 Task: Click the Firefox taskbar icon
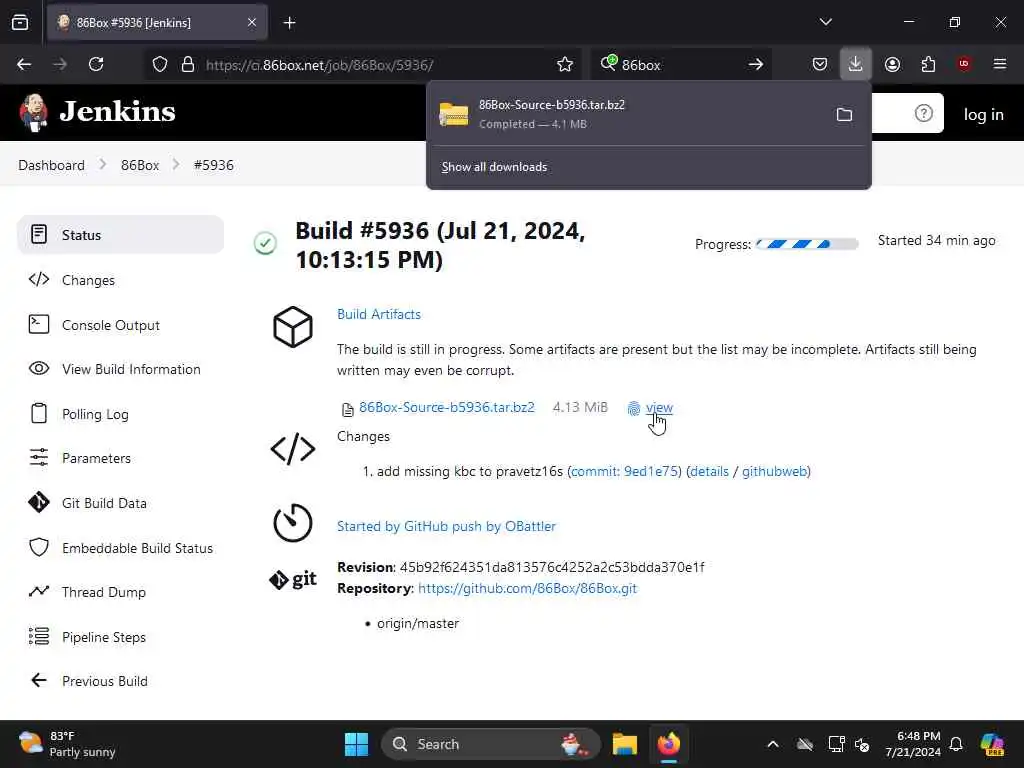tap(669, 744)
